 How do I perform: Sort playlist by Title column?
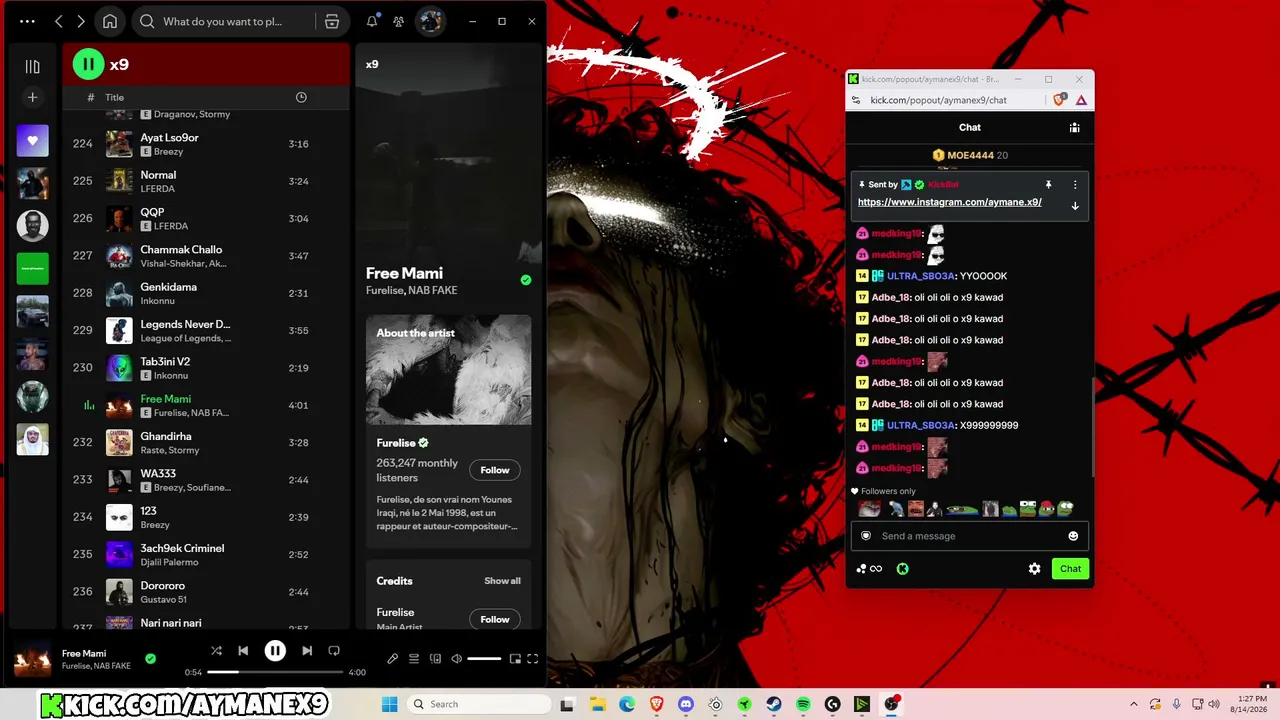coord(115,97)
